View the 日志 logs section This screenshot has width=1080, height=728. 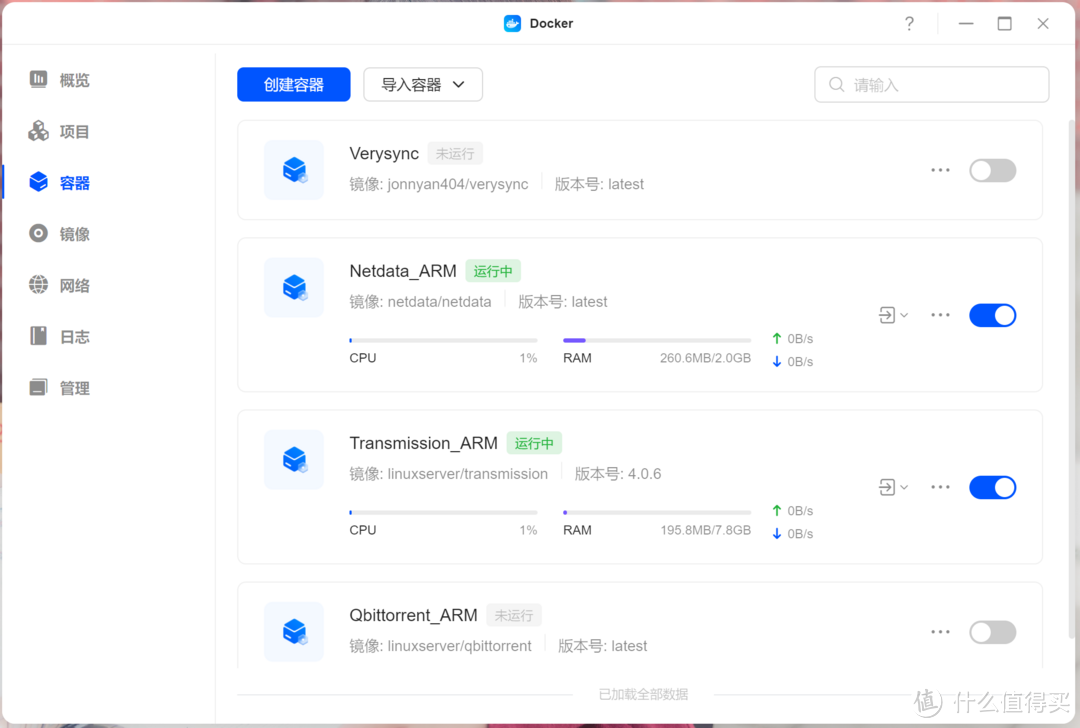coord(60,336)
